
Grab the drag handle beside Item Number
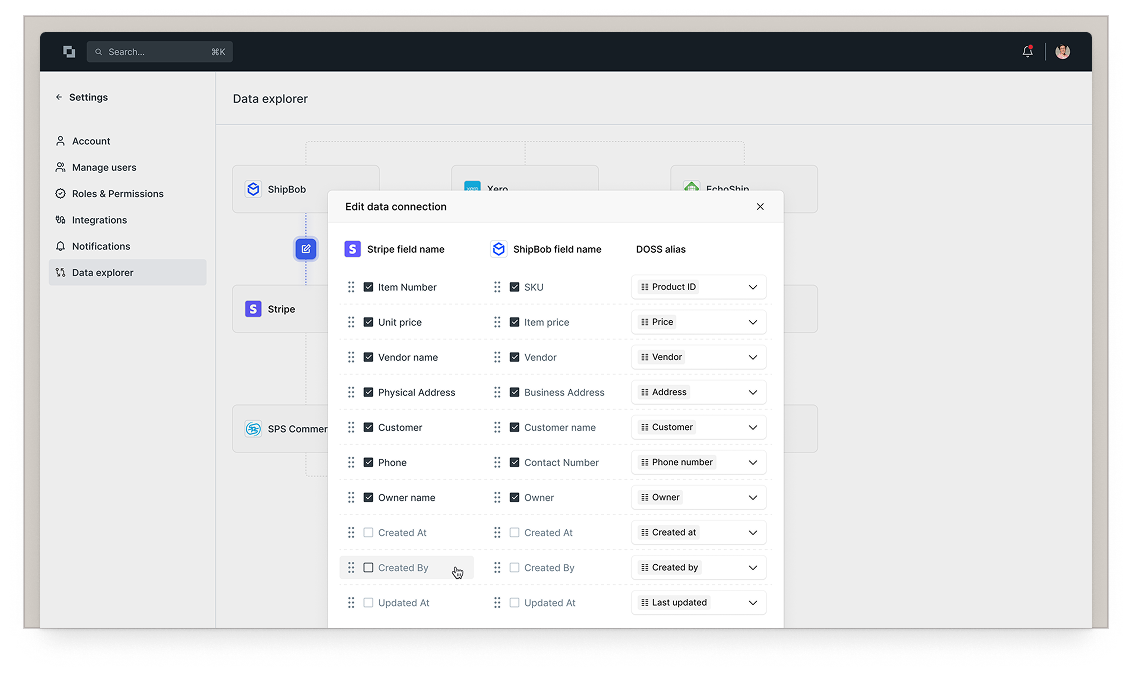pyautogui.click(x=351, y=287)
